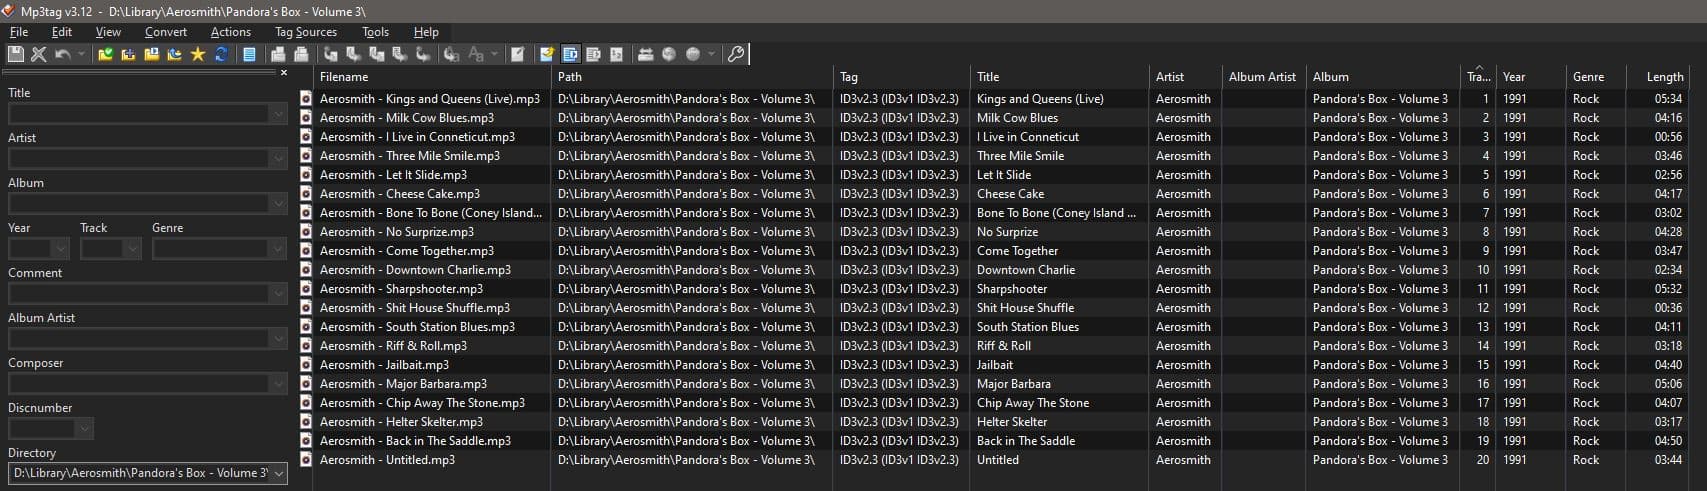Expand the Genre field dropdown

278,248
